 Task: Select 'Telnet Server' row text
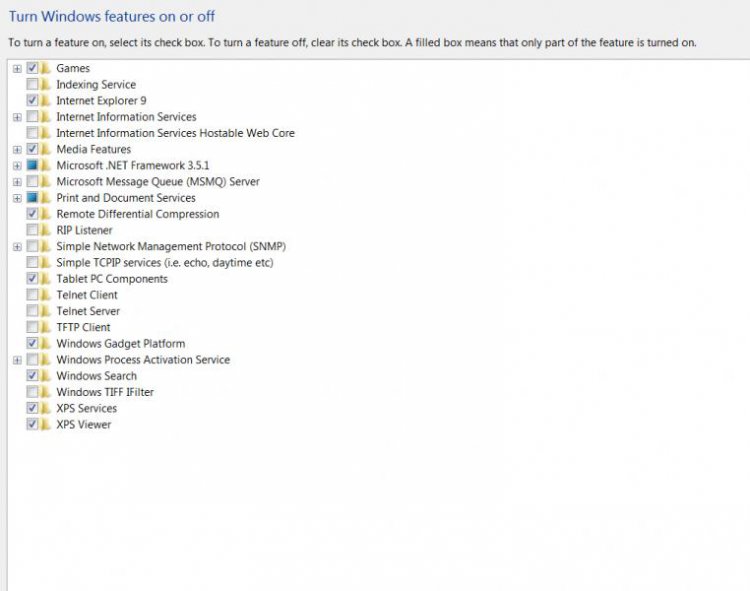[x=88, y=311]
